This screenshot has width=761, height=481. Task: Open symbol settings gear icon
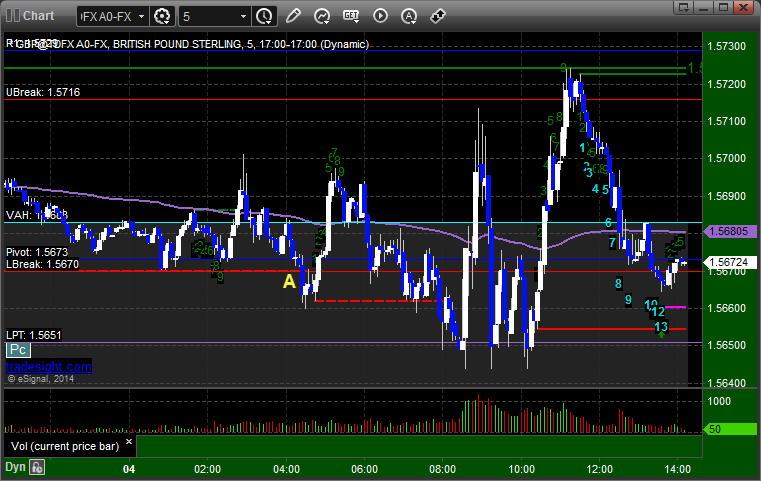(163, 16)
